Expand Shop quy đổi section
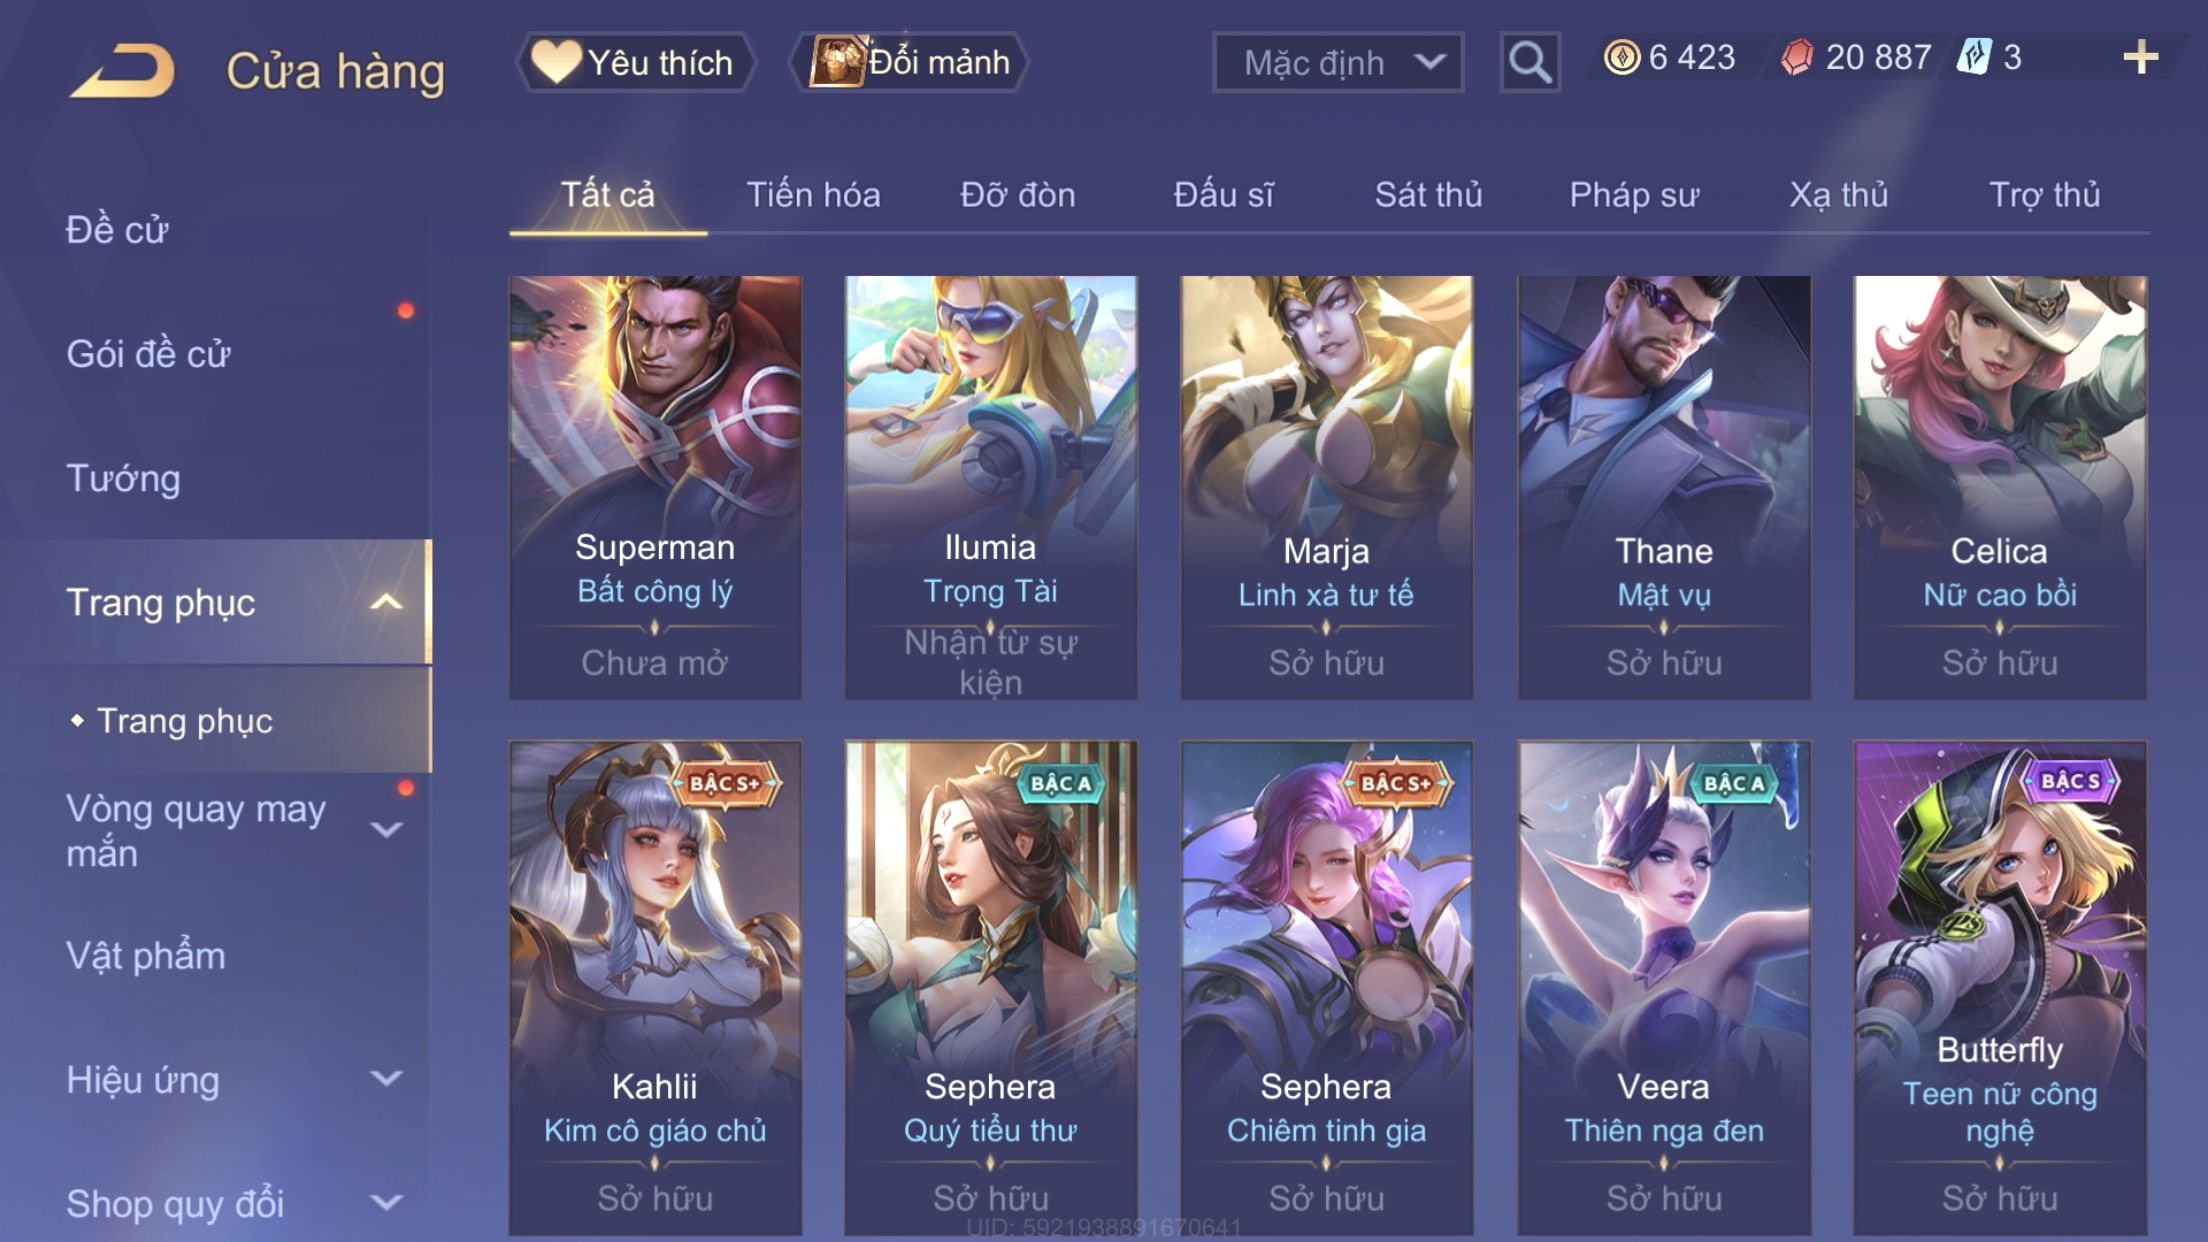 click(386, 1202)
